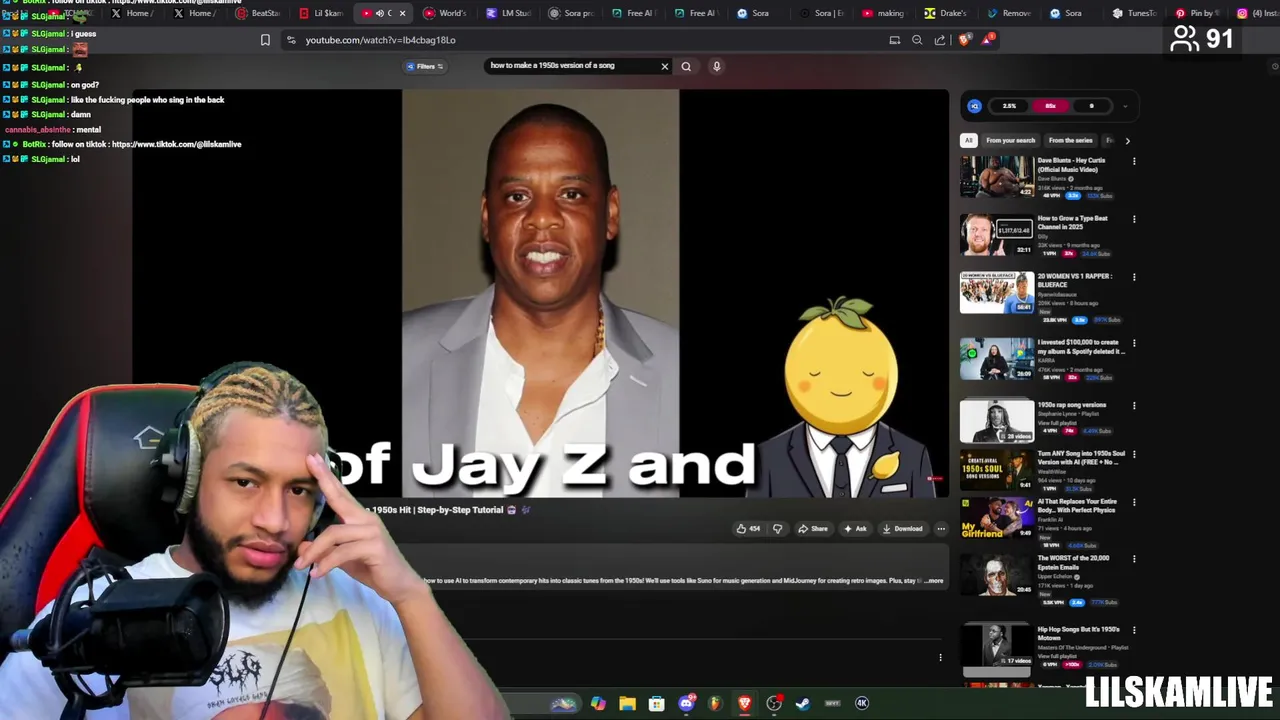Open the menu for the 'WORST of the 20,000' video
The image size is (1280, 720).
[x=1133, y=559]
